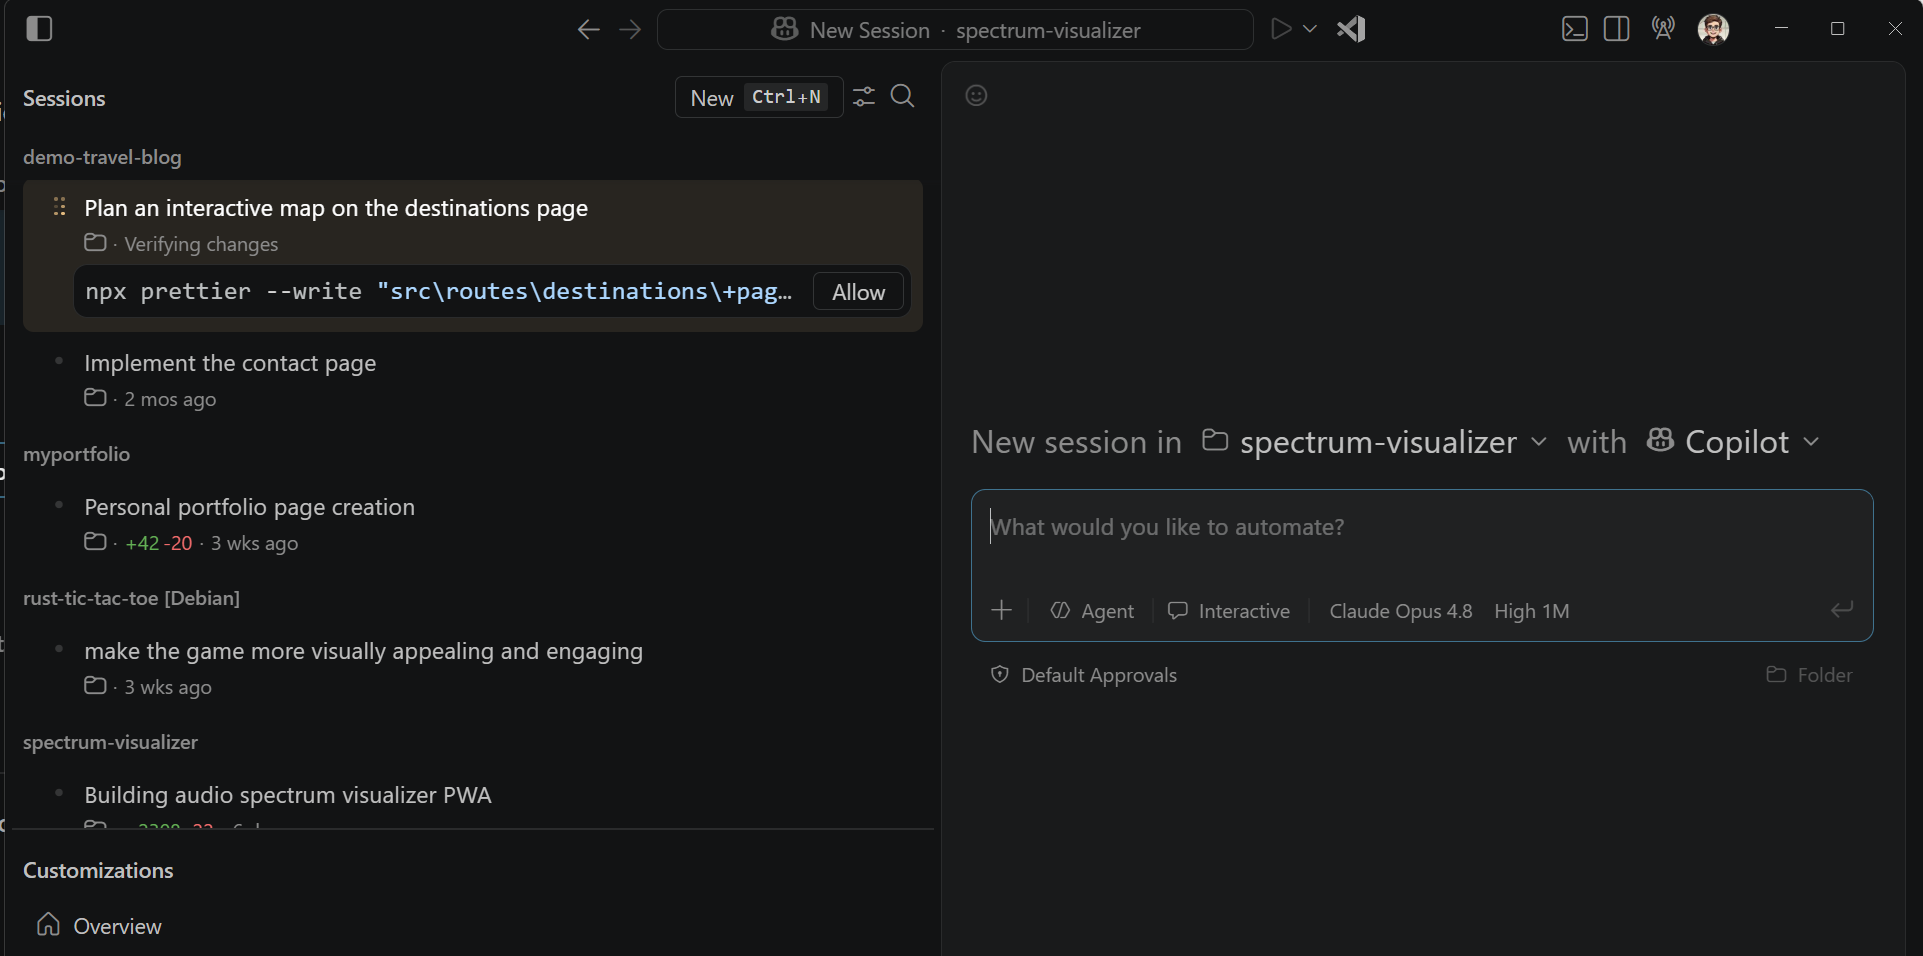Viewport: 1923px width, 956px height.
Task: Create a new session with New button
Action: point(759,97)
